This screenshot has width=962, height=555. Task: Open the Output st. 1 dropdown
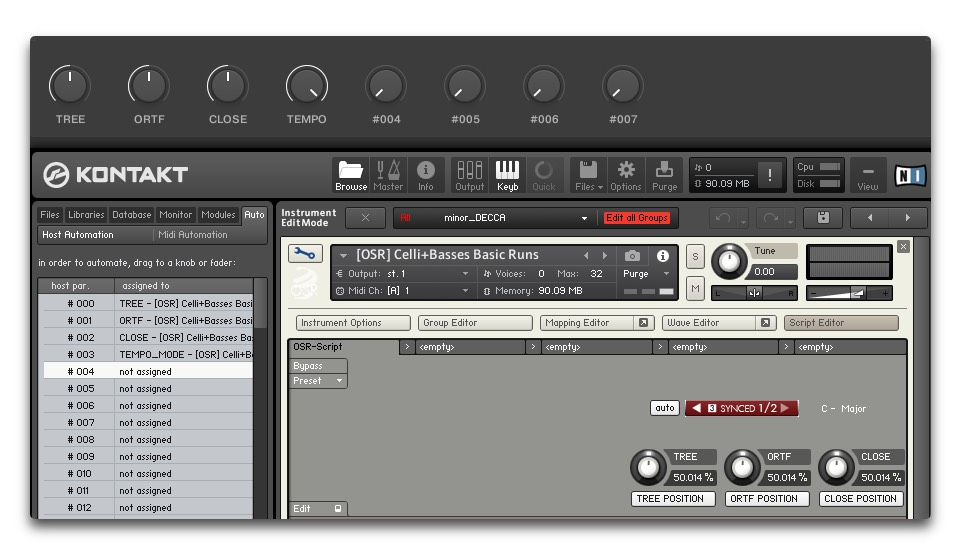tap(402, 274)
